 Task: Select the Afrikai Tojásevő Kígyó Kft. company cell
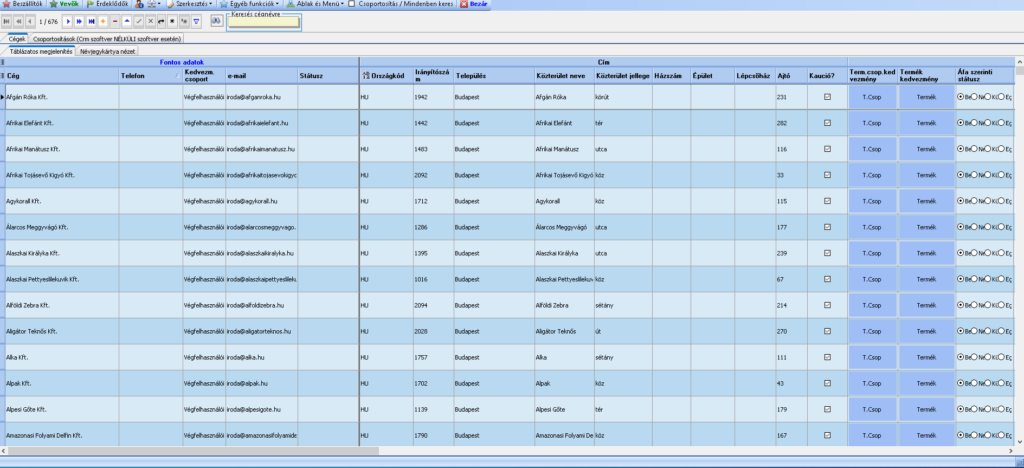62,175
